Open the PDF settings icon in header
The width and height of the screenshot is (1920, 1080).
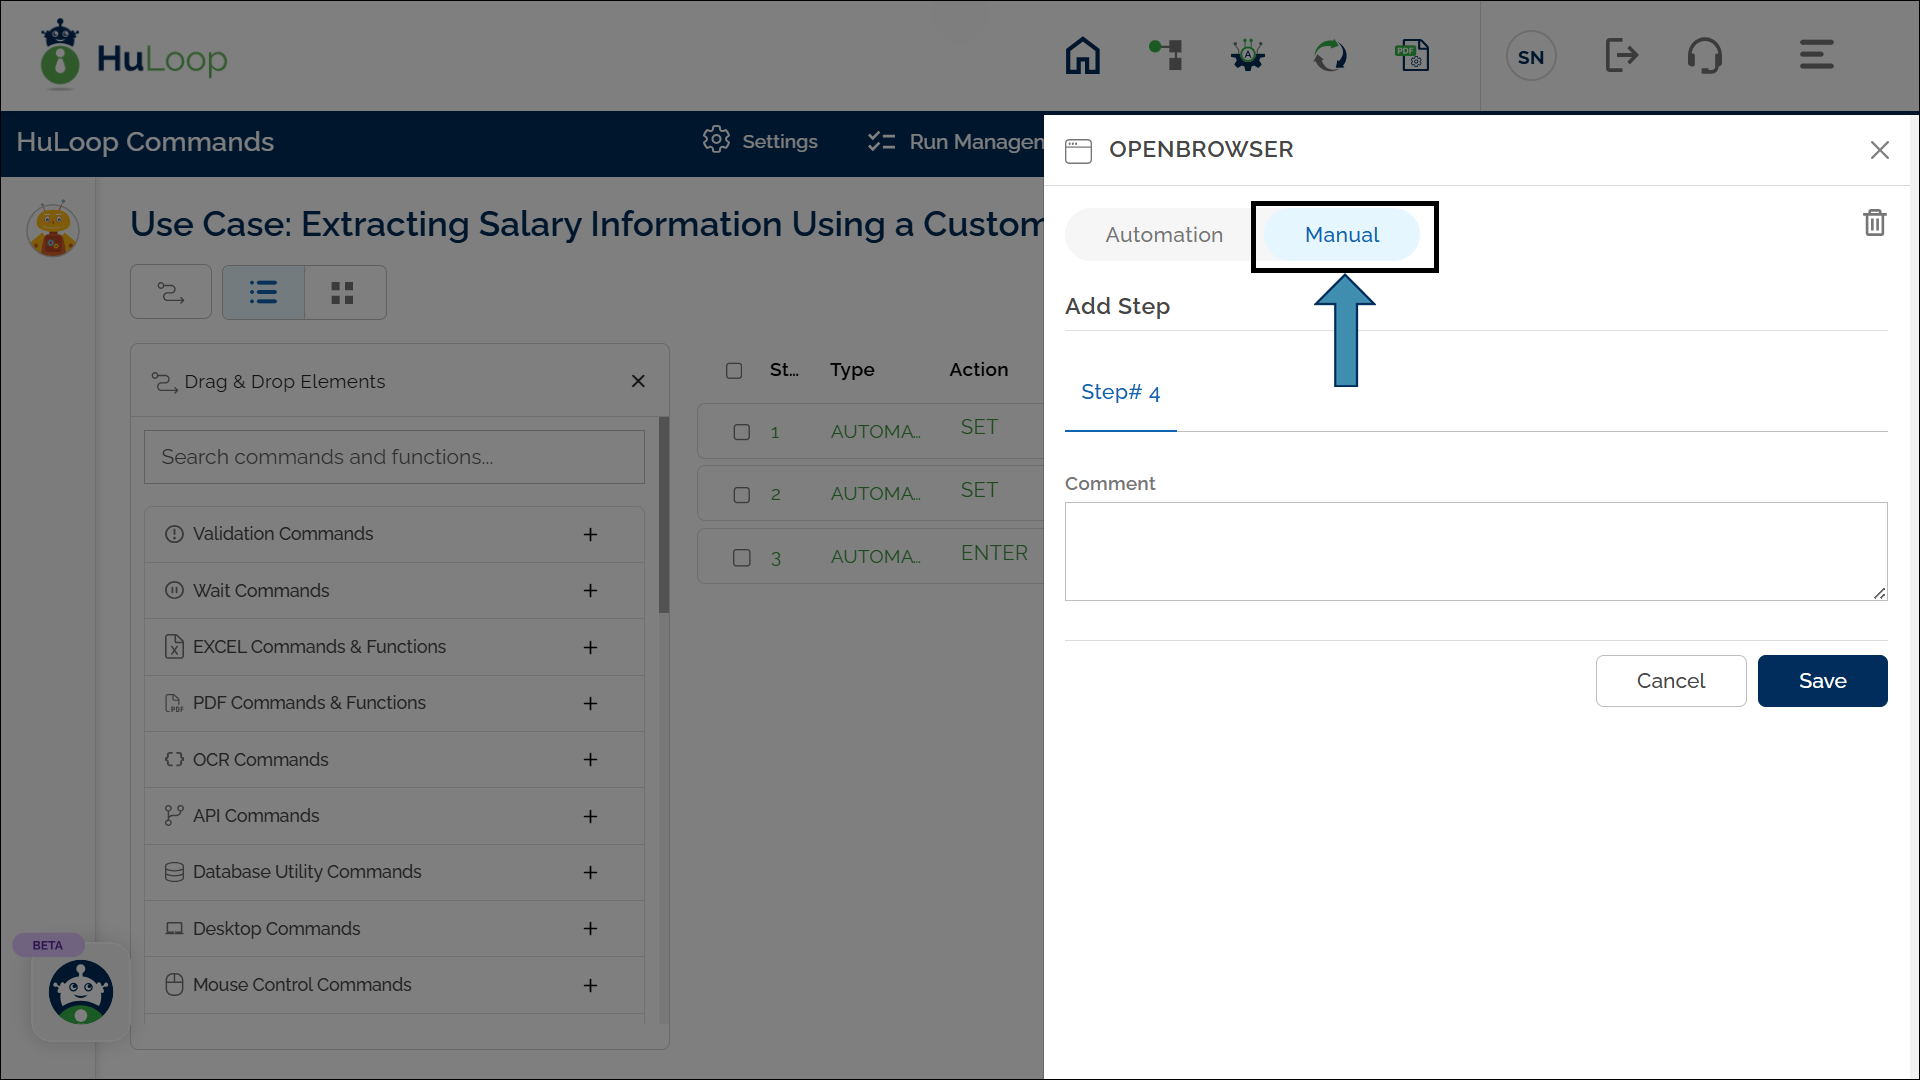pyautogui.click(x=1412, y=56)
